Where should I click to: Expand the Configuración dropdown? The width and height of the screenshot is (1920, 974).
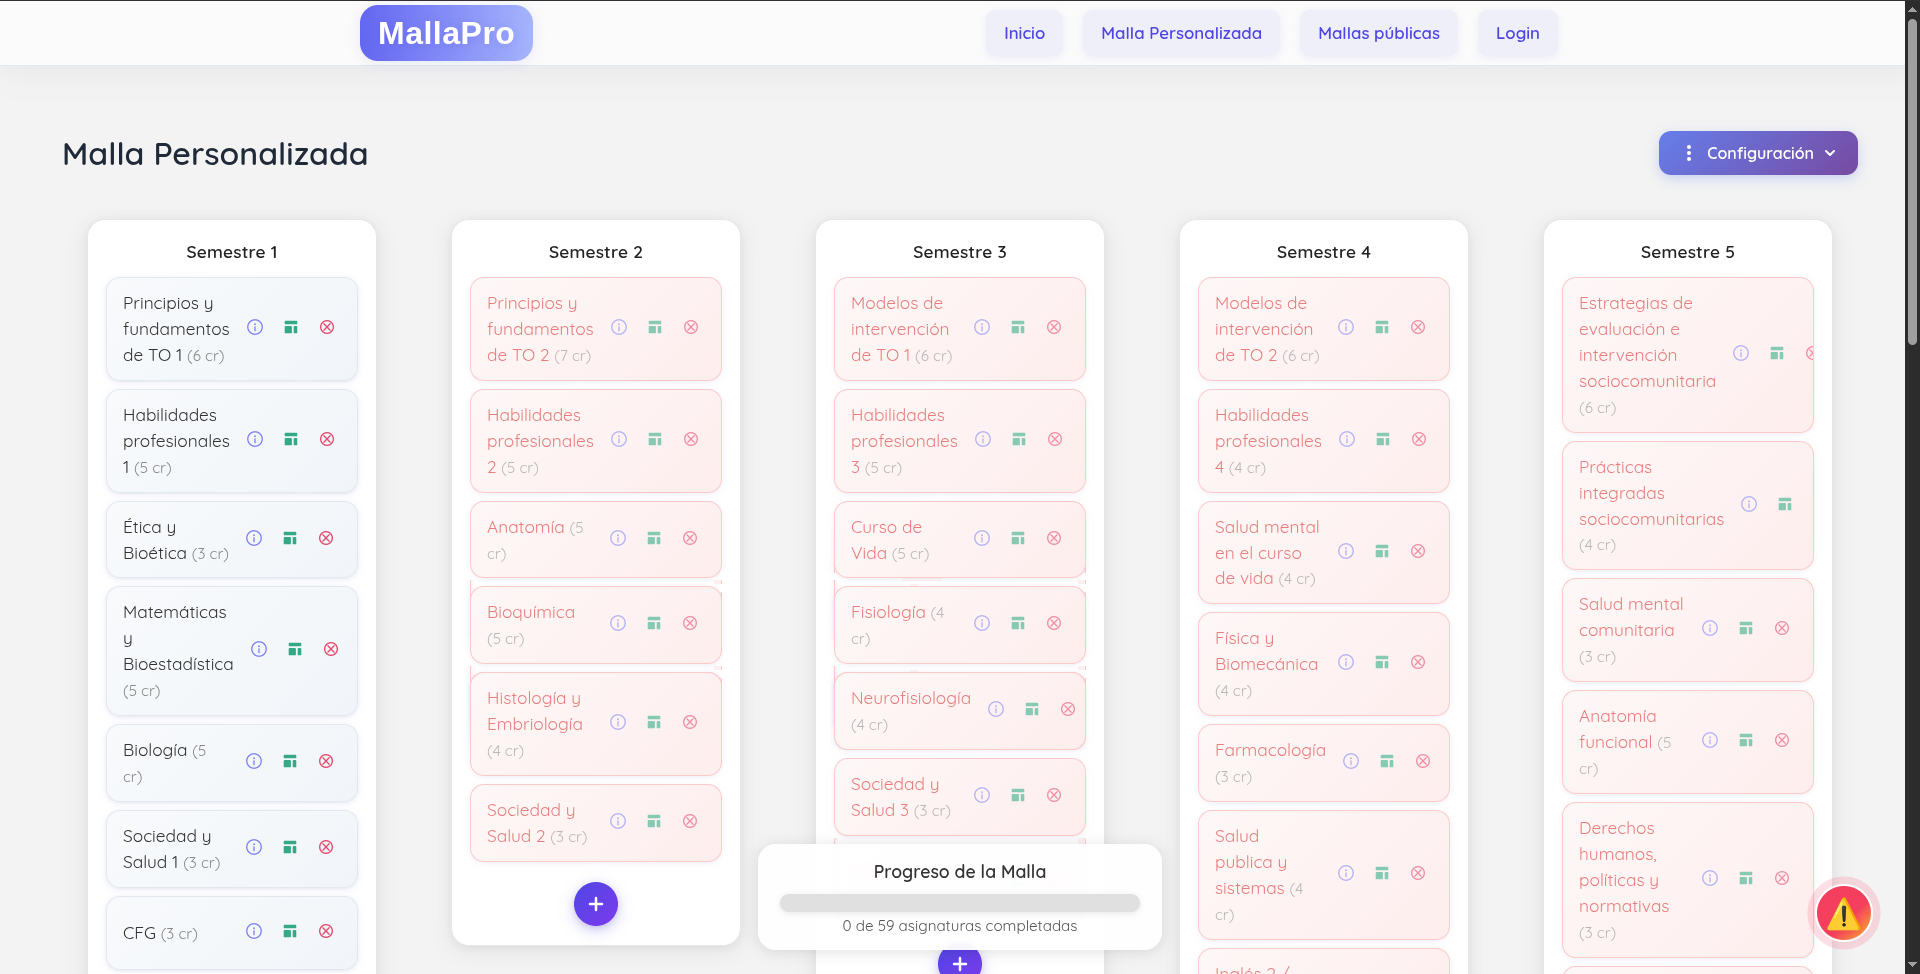coord(1758,153)
